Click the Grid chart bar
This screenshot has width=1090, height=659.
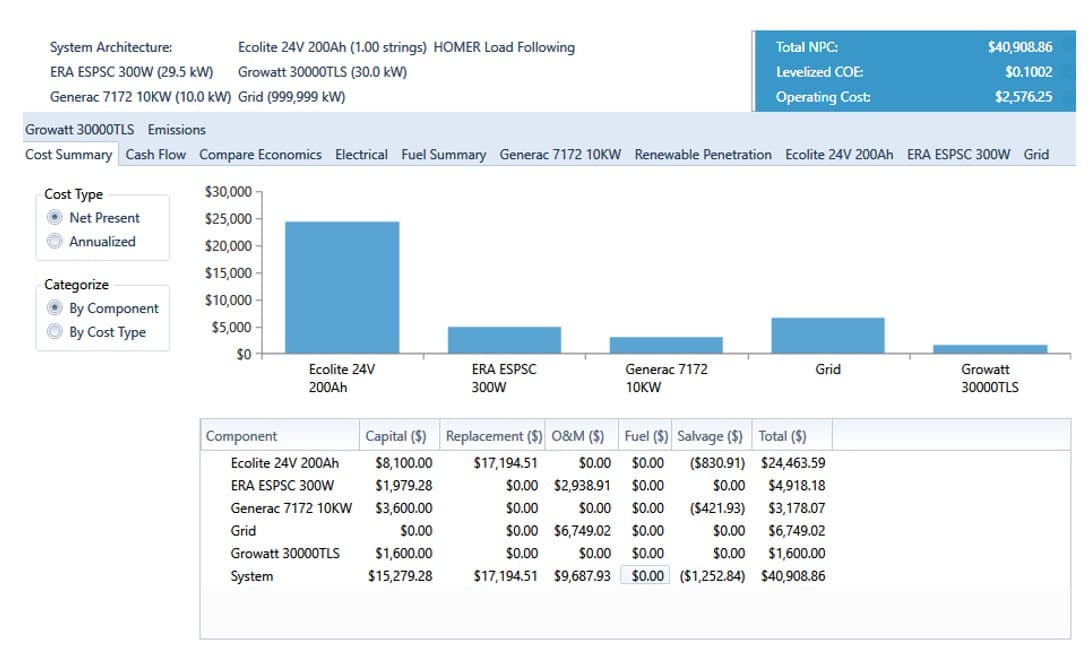tap(828, 336)
